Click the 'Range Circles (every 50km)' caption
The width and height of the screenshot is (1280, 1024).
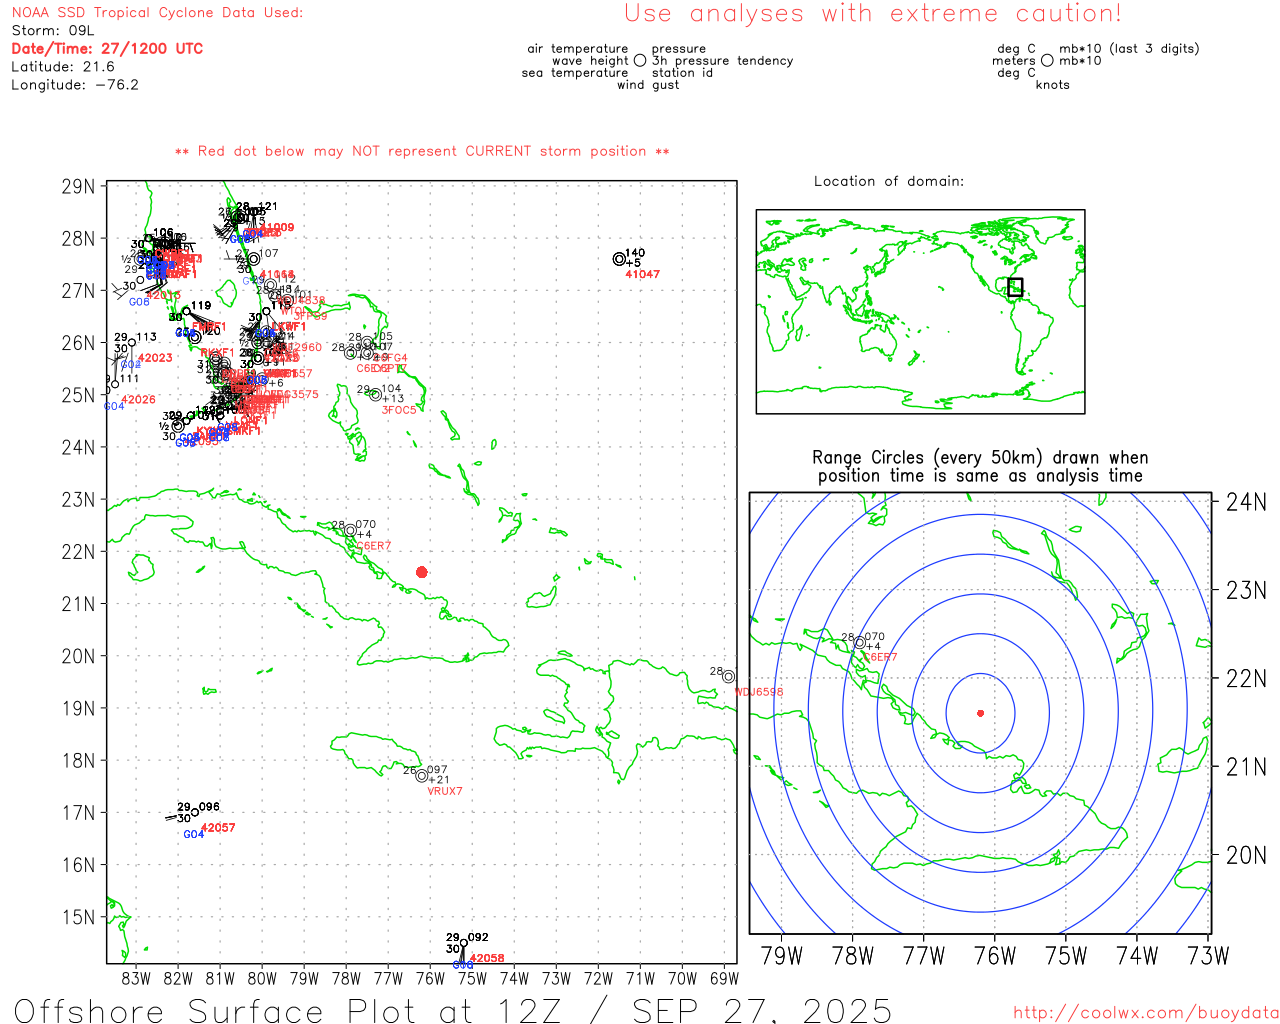coord(980,466)
